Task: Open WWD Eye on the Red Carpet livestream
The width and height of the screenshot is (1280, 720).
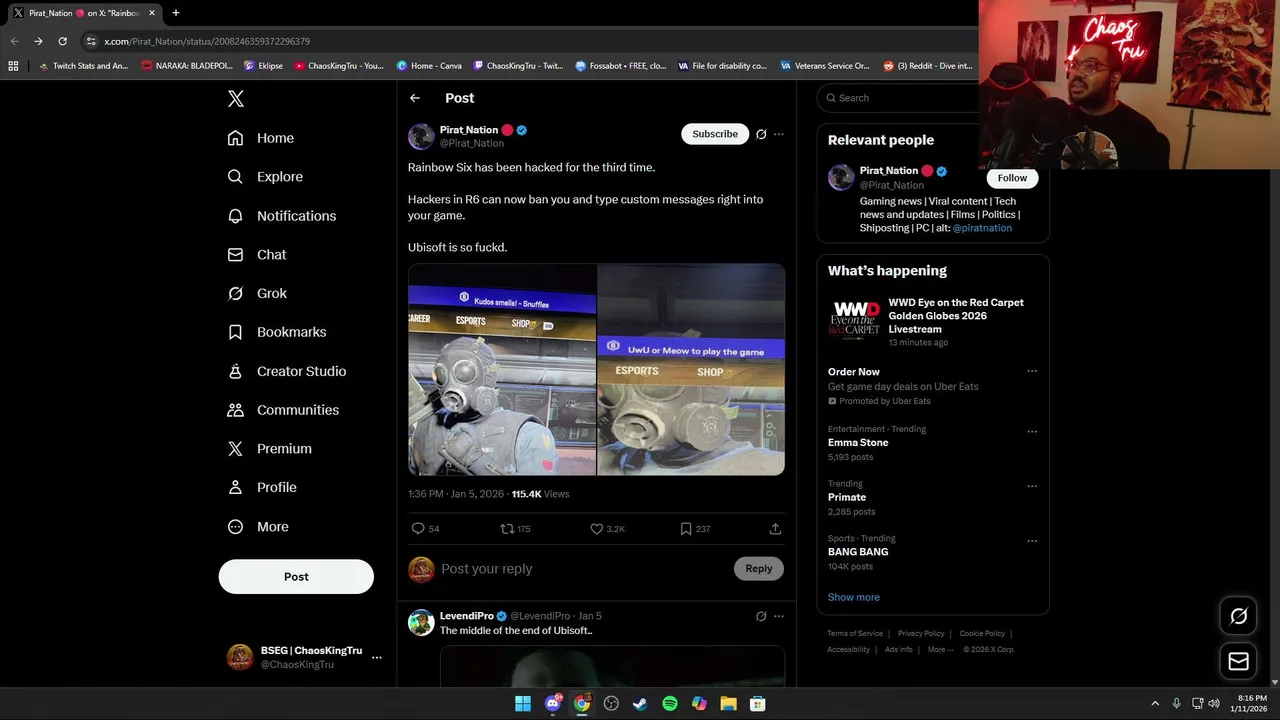Action: (933, 322)
